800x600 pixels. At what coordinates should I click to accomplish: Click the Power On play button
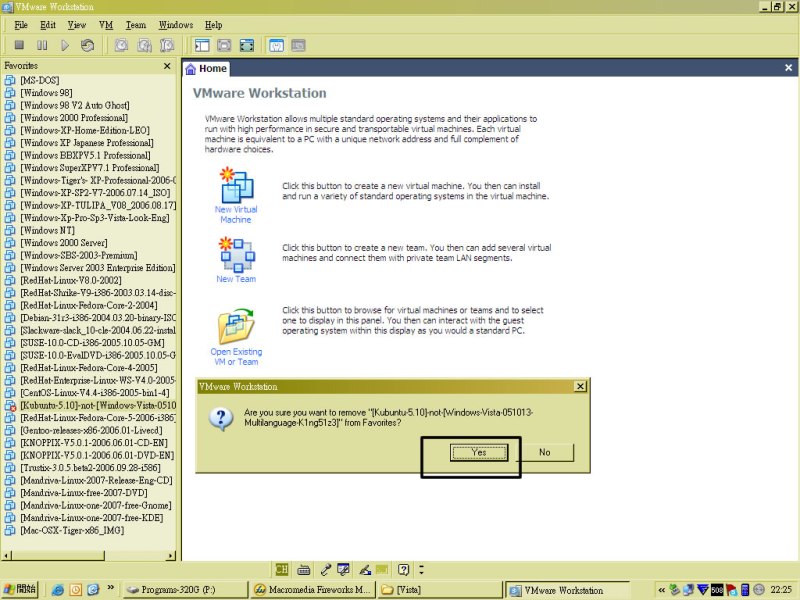[x=65, y=45]
